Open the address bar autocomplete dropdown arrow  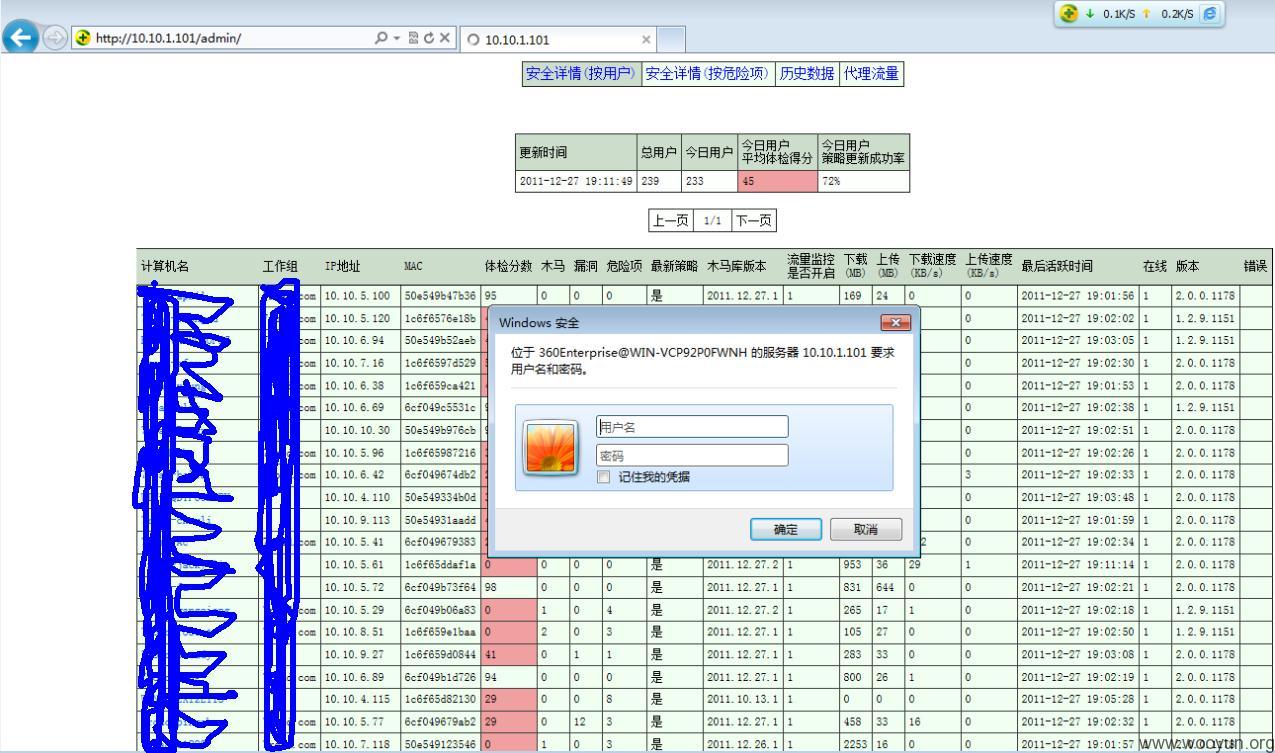(x=396, y=39)
